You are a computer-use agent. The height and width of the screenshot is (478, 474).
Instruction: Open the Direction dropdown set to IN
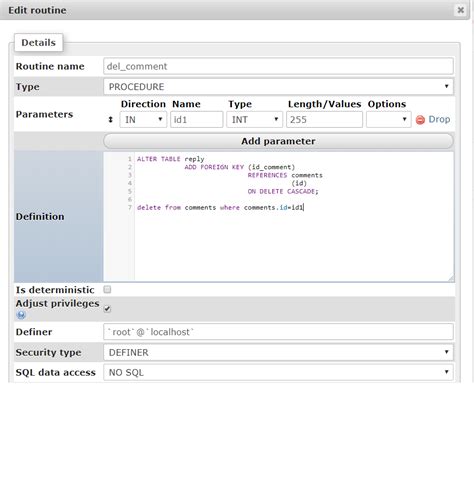pos(143,119)
